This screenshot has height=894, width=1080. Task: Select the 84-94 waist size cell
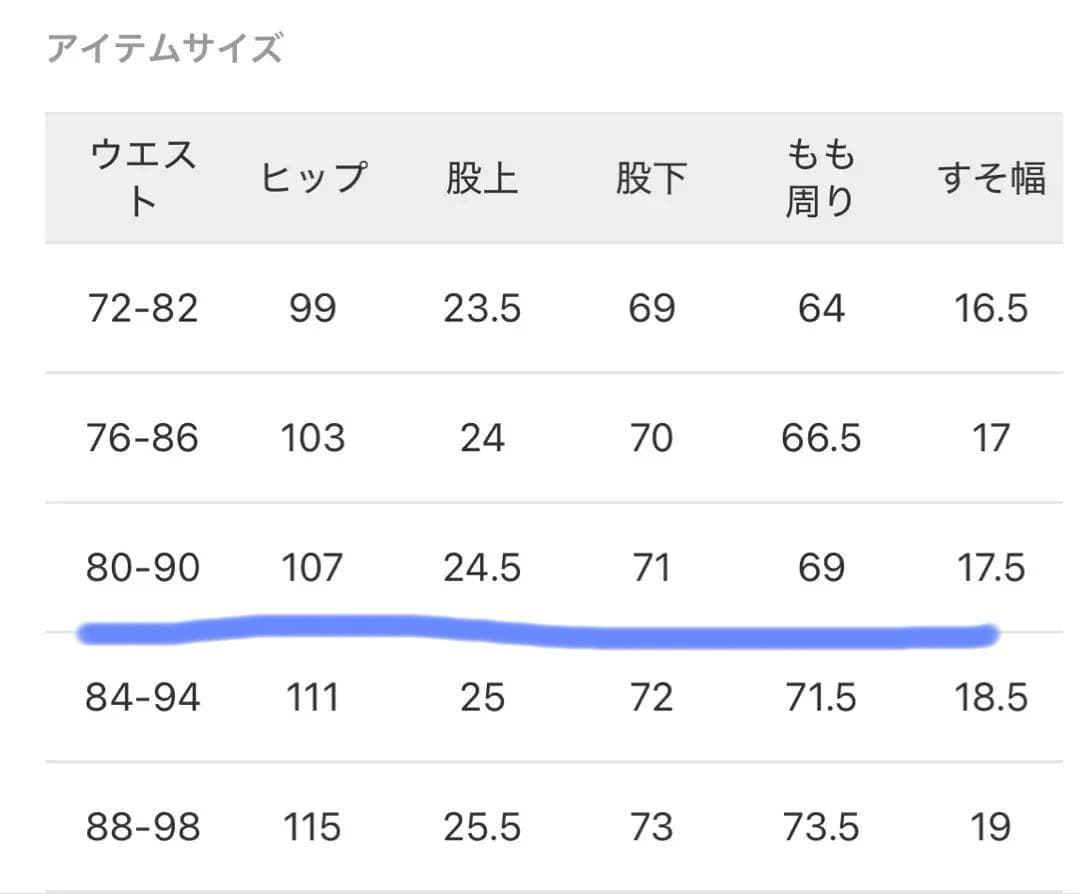(x=142, y=697)
